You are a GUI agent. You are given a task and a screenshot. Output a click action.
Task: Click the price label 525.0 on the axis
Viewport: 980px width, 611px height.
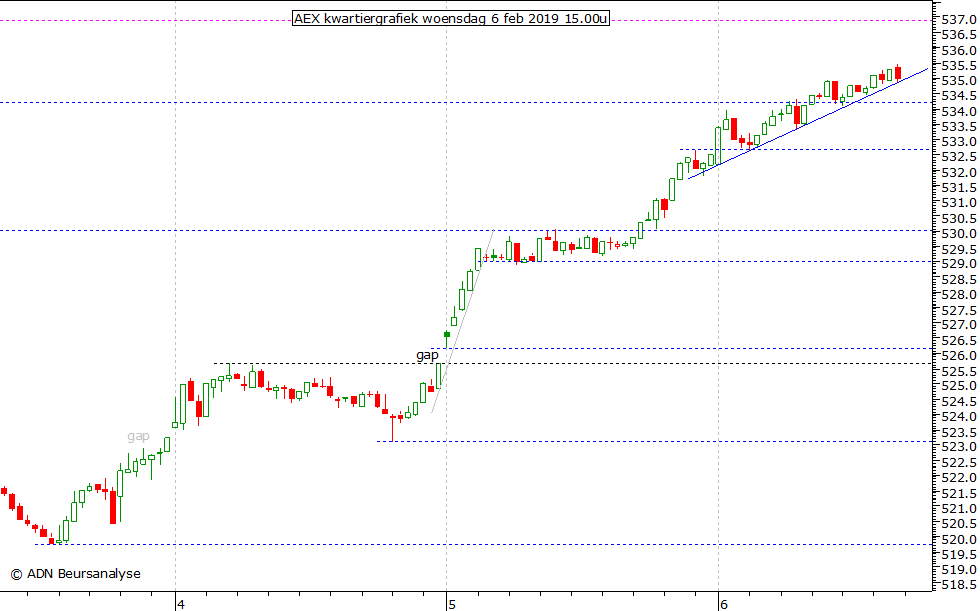(x=959, y=386)
